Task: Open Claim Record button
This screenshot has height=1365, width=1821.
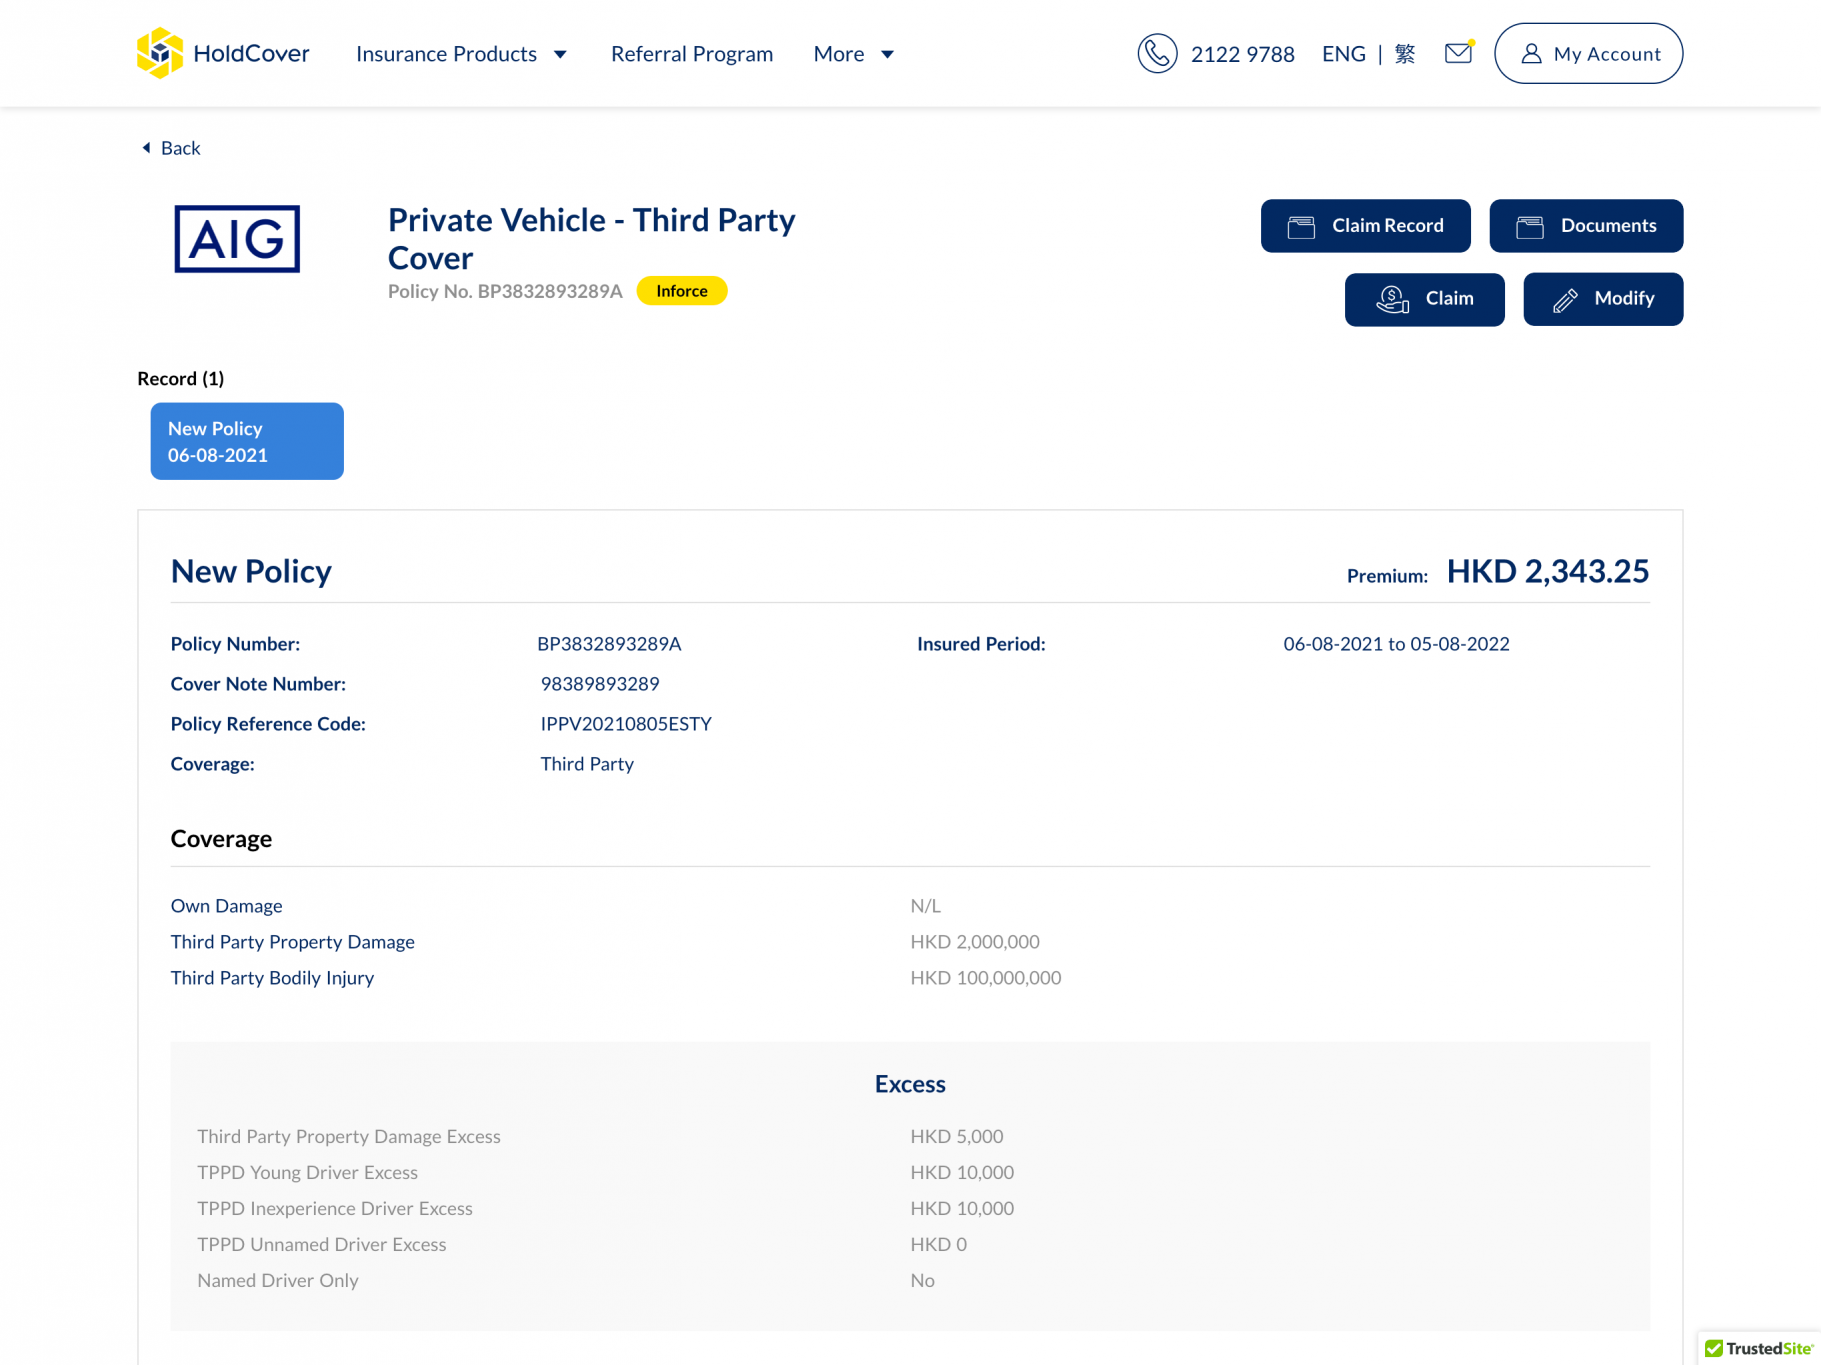Action: [1365, 226]
